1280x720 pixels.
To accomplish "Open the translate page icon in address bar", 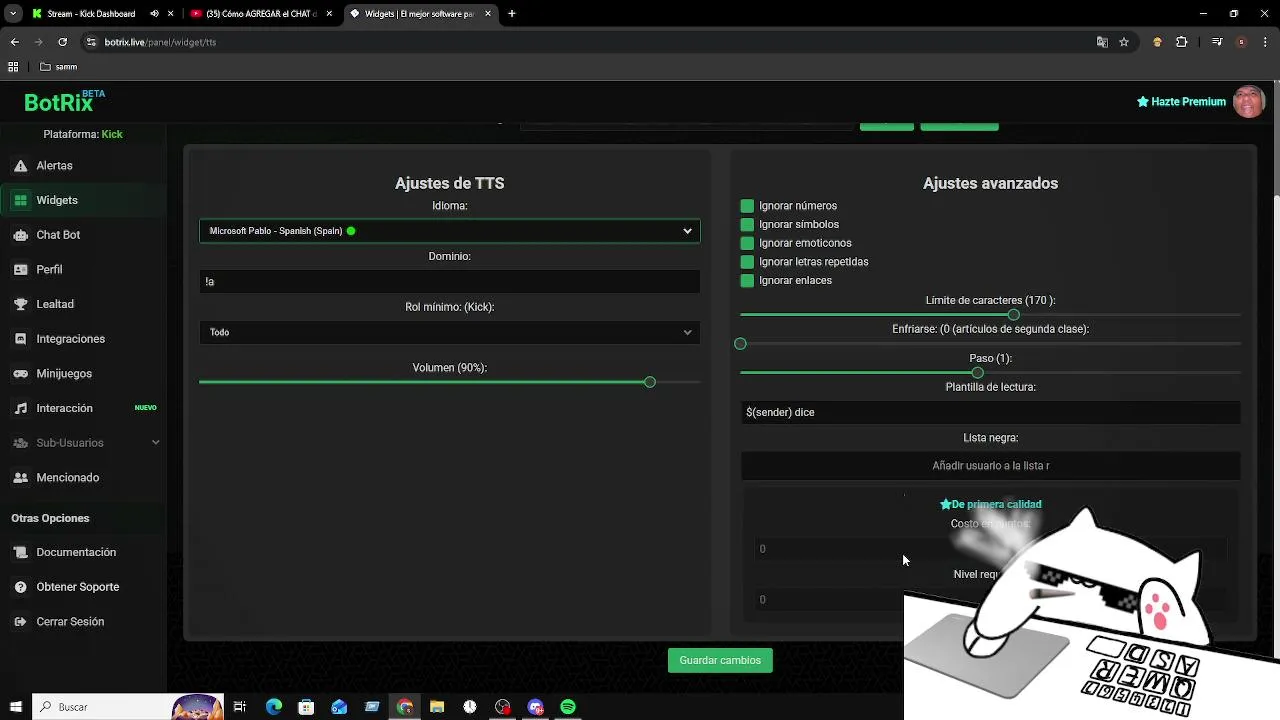I will pyautogui.click(x=1102, y=42).
